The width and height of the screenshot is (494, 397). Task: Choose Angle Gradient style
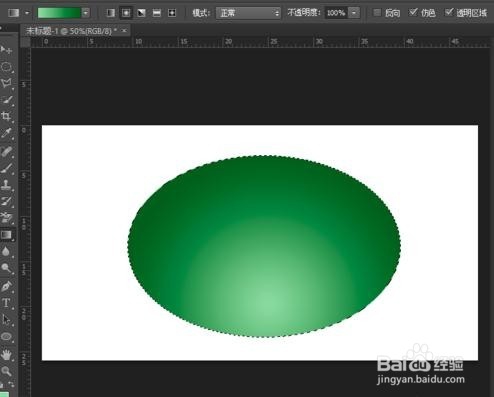[141, 13]
